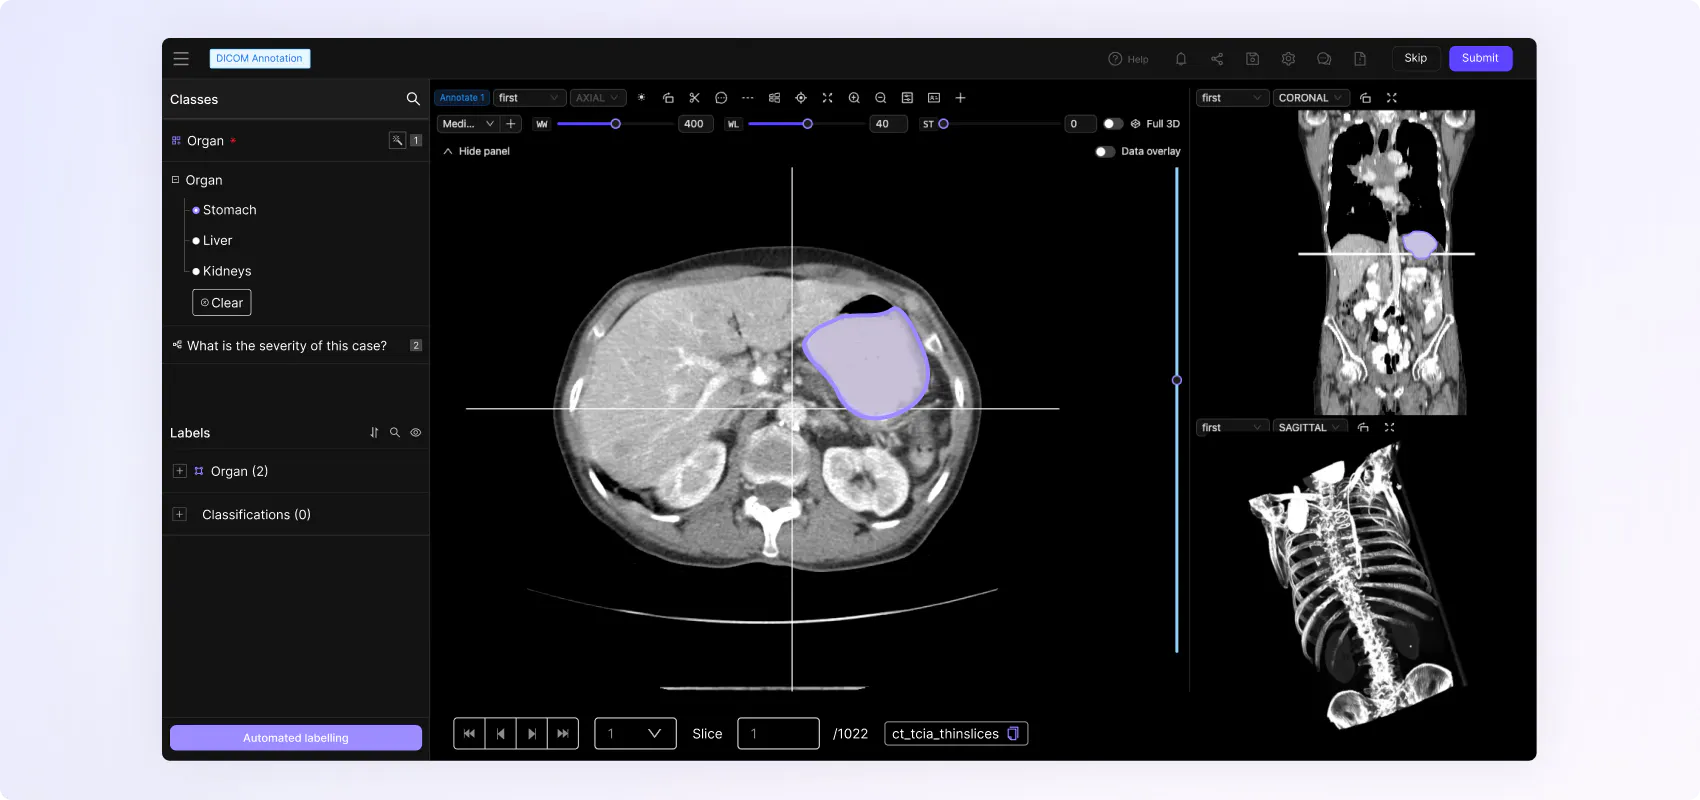Click the save disk icon

click(1252, 59)
